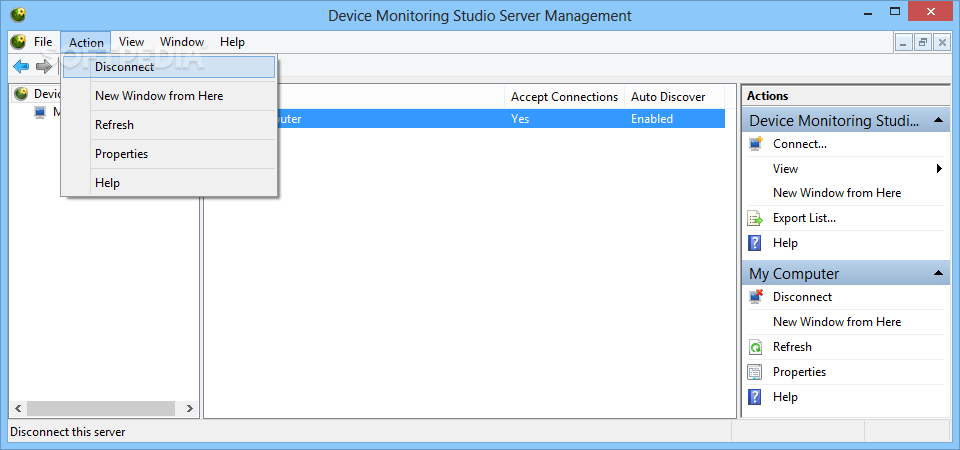This screenshot has height=450, width=960.
Task: Click New Window from Here under Device Monitoring Studio
Action: tap(837, 193)
